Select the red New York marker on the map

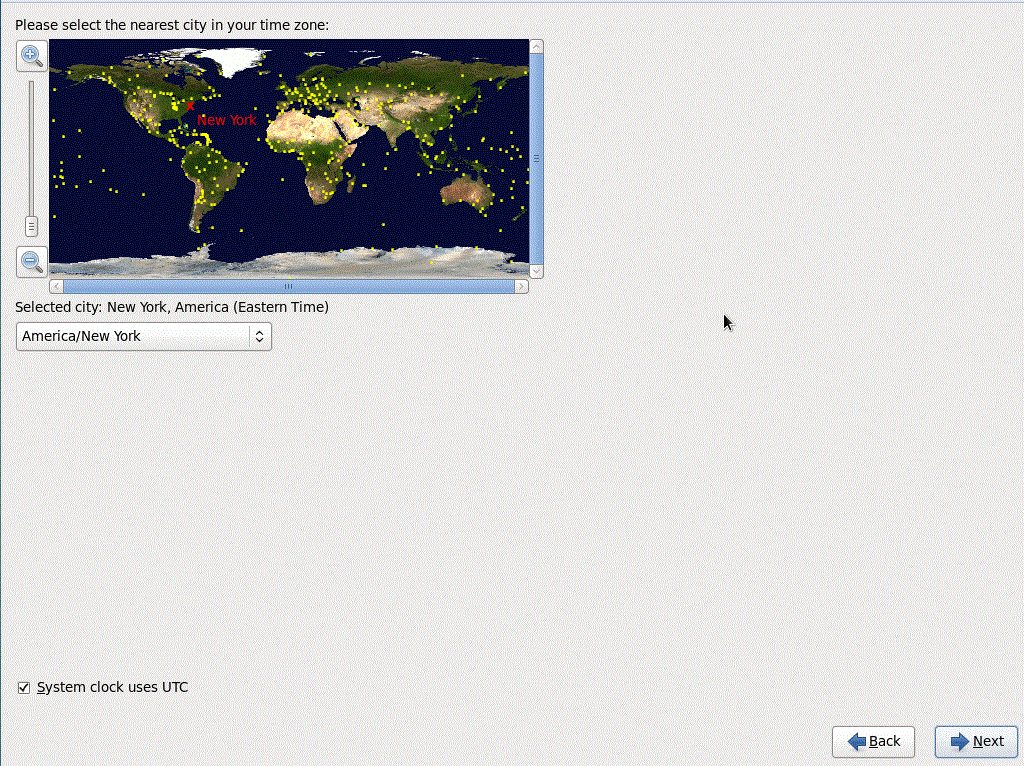point(190,105)
